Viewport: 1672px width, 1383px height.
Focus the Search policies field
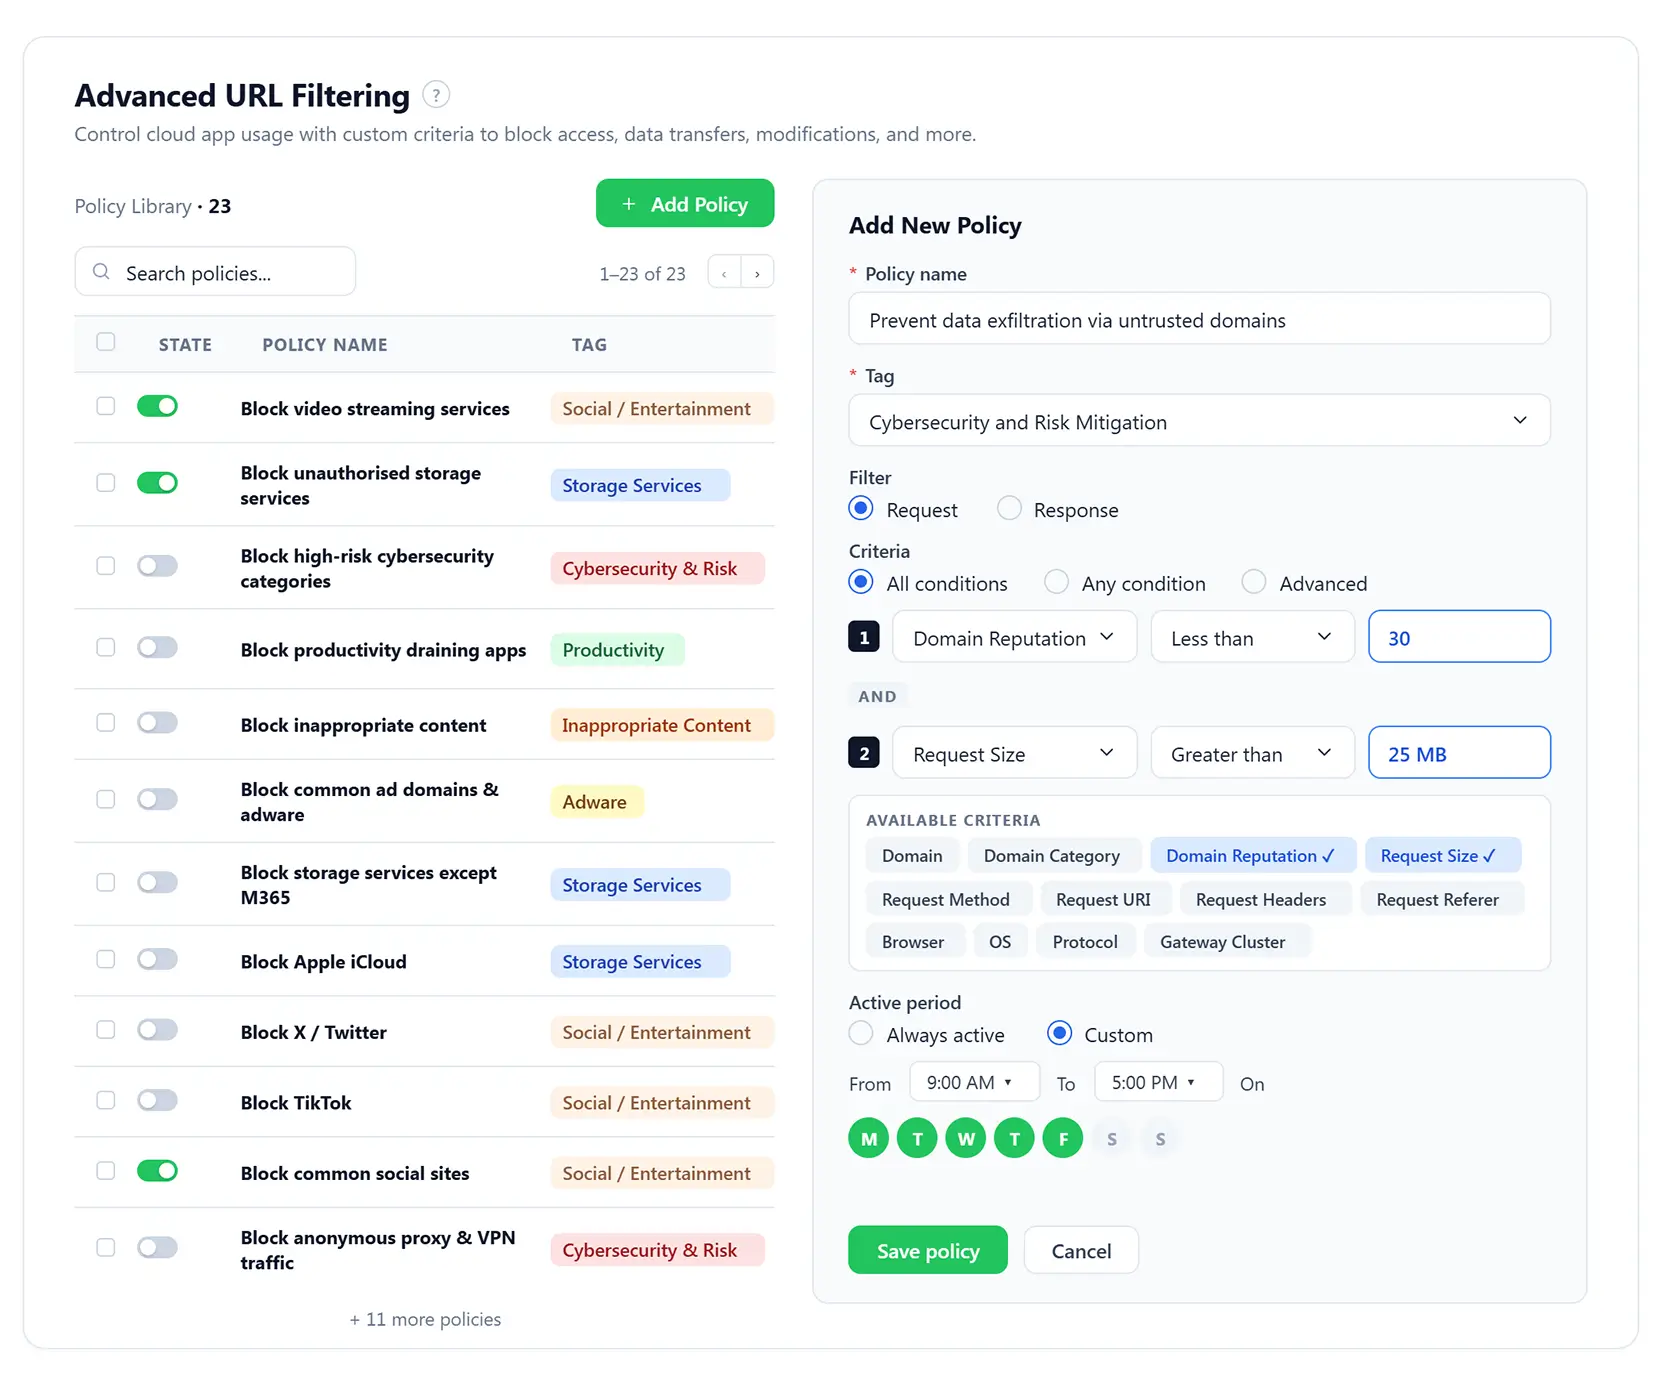pyautogui.click(x=215, y=272)
